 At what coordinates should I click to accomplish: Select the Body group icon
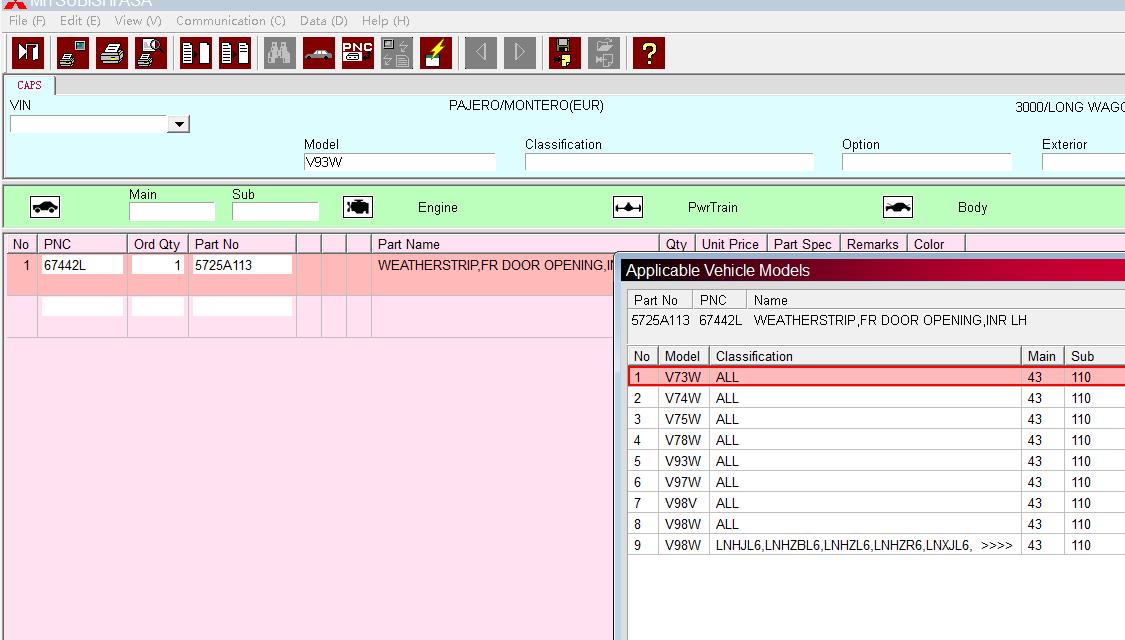(x=898, y=207)
